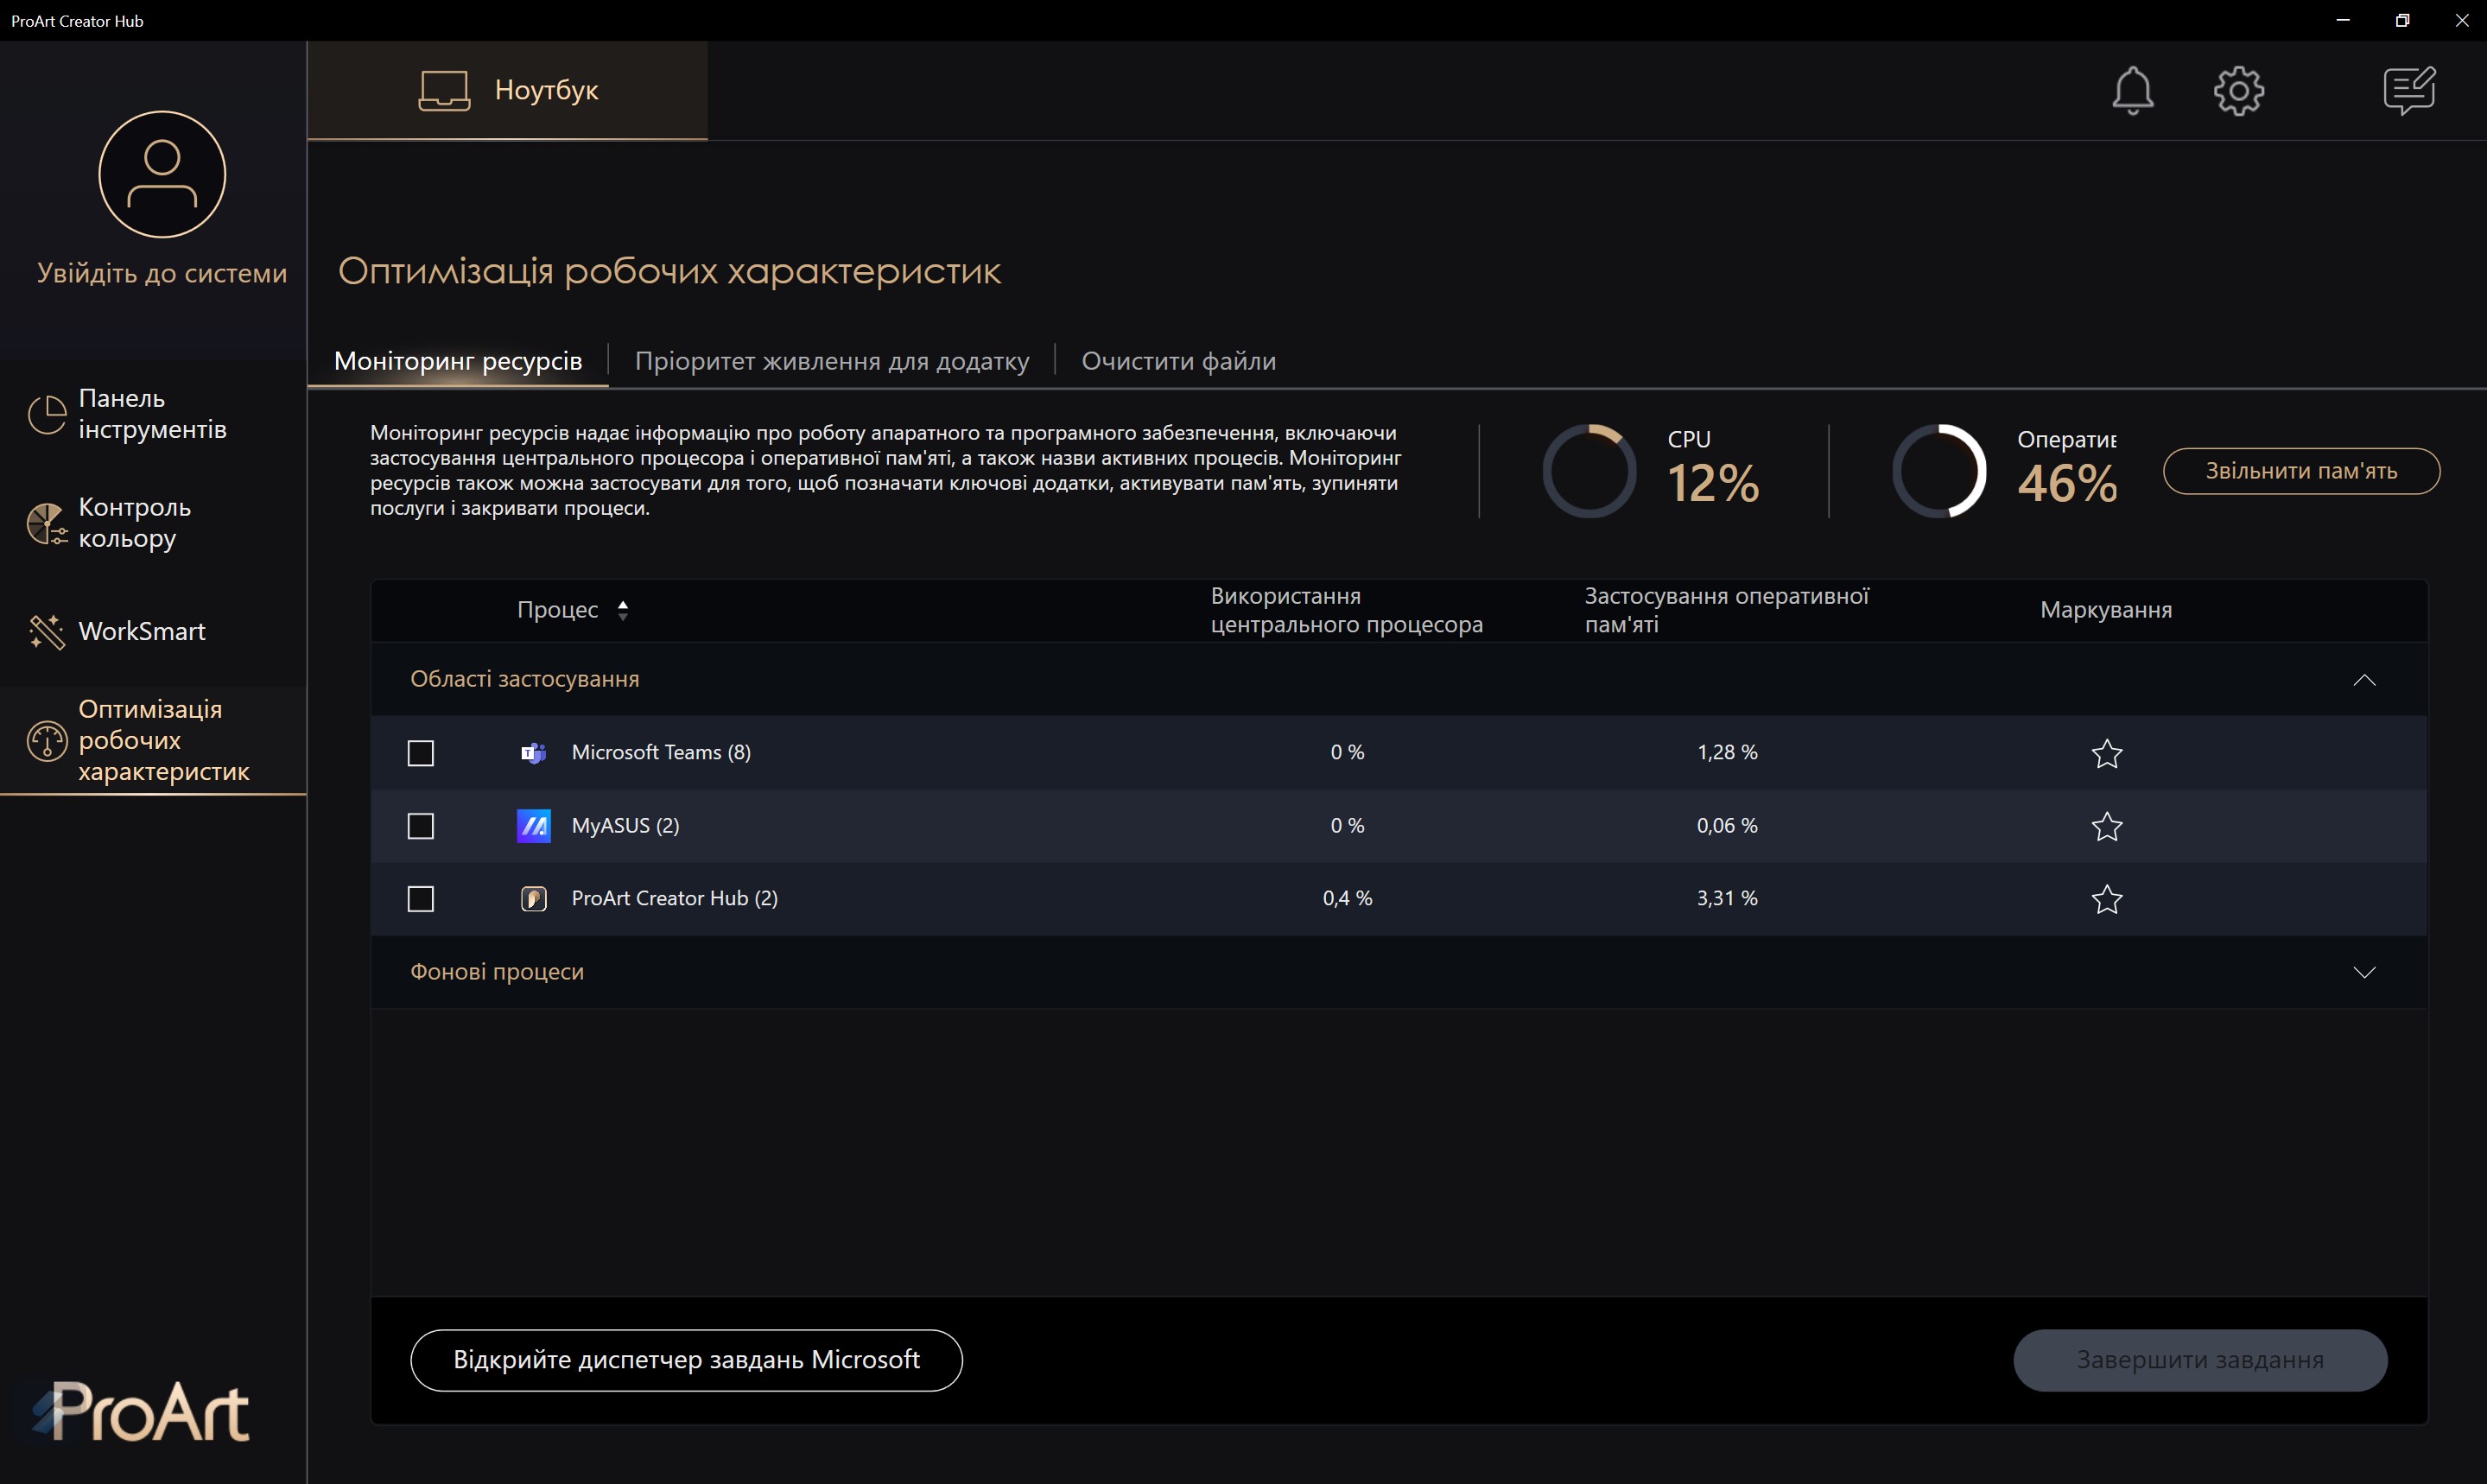Open Контроль кольору in the sidebar

[134, 522]
